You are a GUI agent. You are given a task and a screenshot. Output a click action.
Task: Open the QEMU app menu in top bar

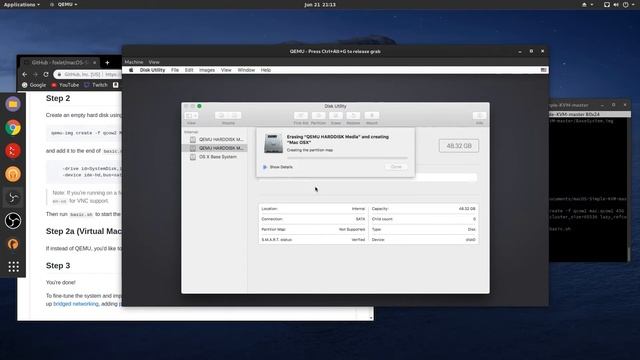[x=64, y=4]
